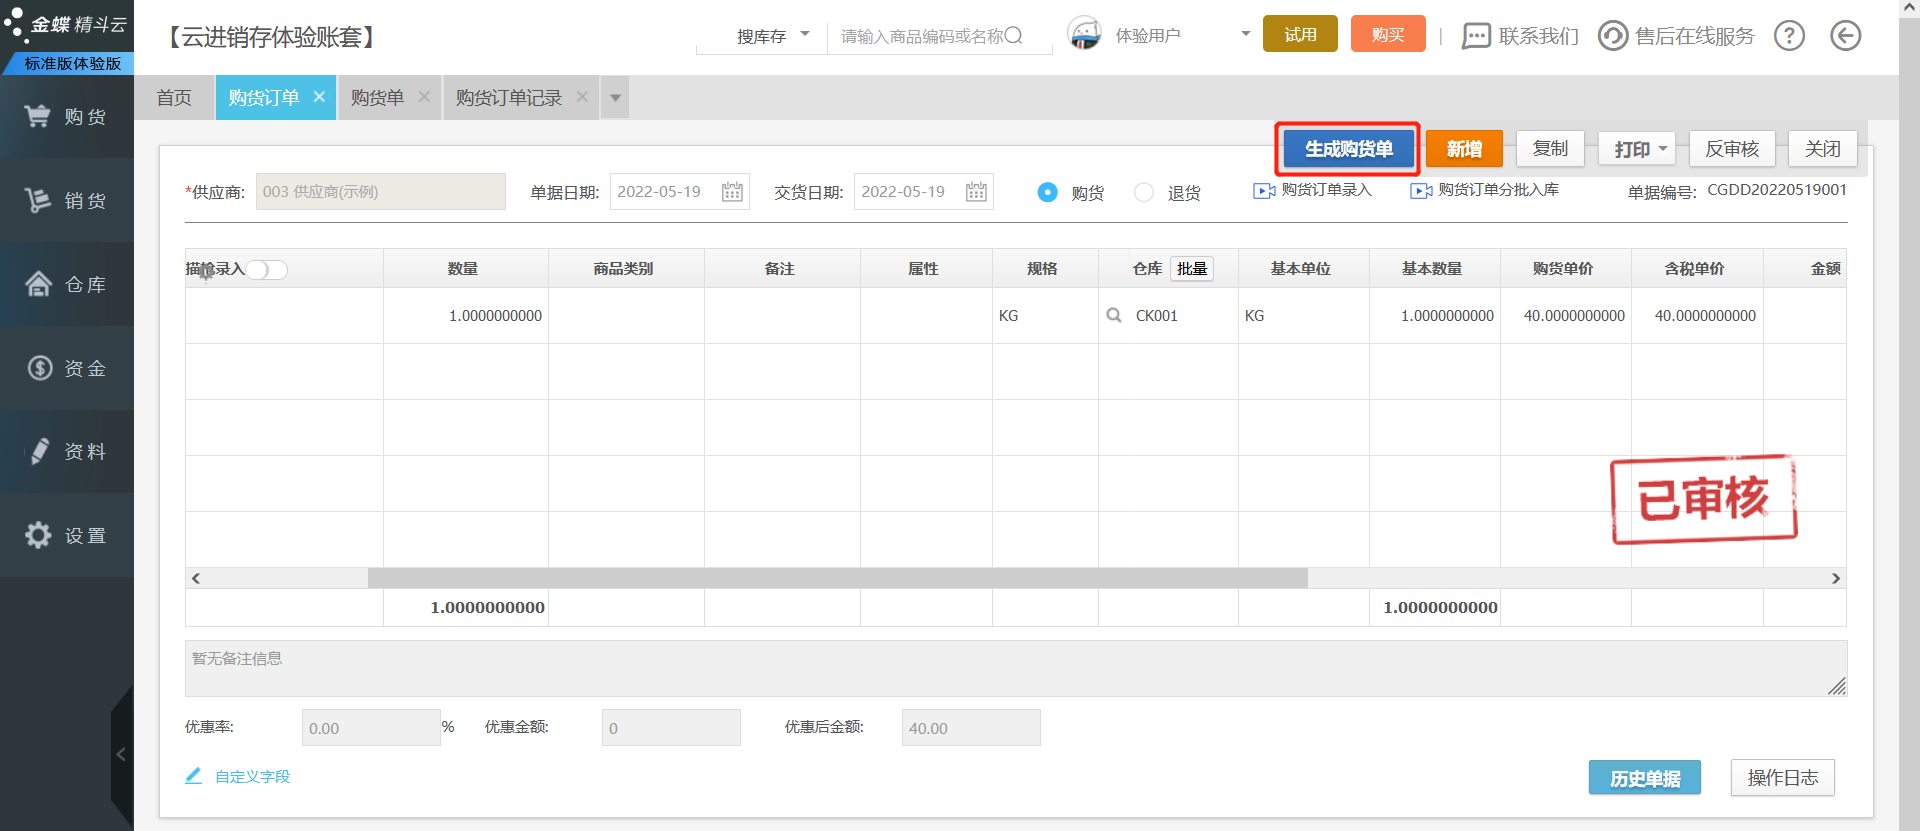Click the 优惠金额 input field
1920x831 pixels.
click(671, 728)
